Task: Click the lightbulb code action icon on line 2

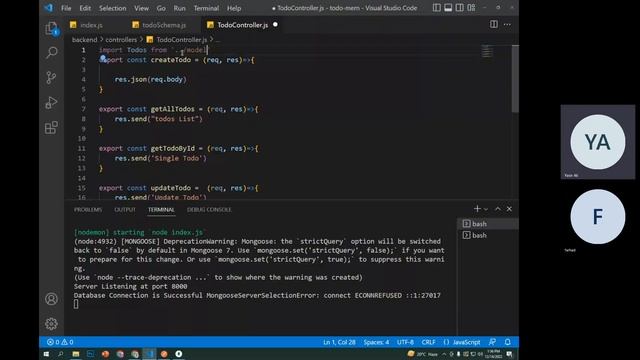Action: [103, 59]
